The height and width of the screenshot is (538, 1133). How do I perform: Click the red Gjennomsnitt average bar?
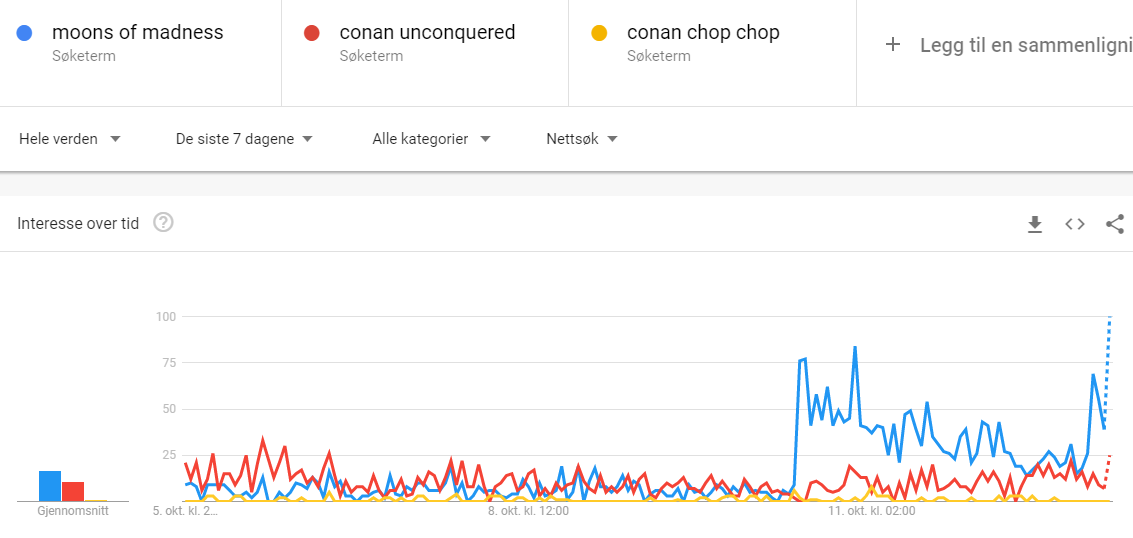[x=73, y=491]
